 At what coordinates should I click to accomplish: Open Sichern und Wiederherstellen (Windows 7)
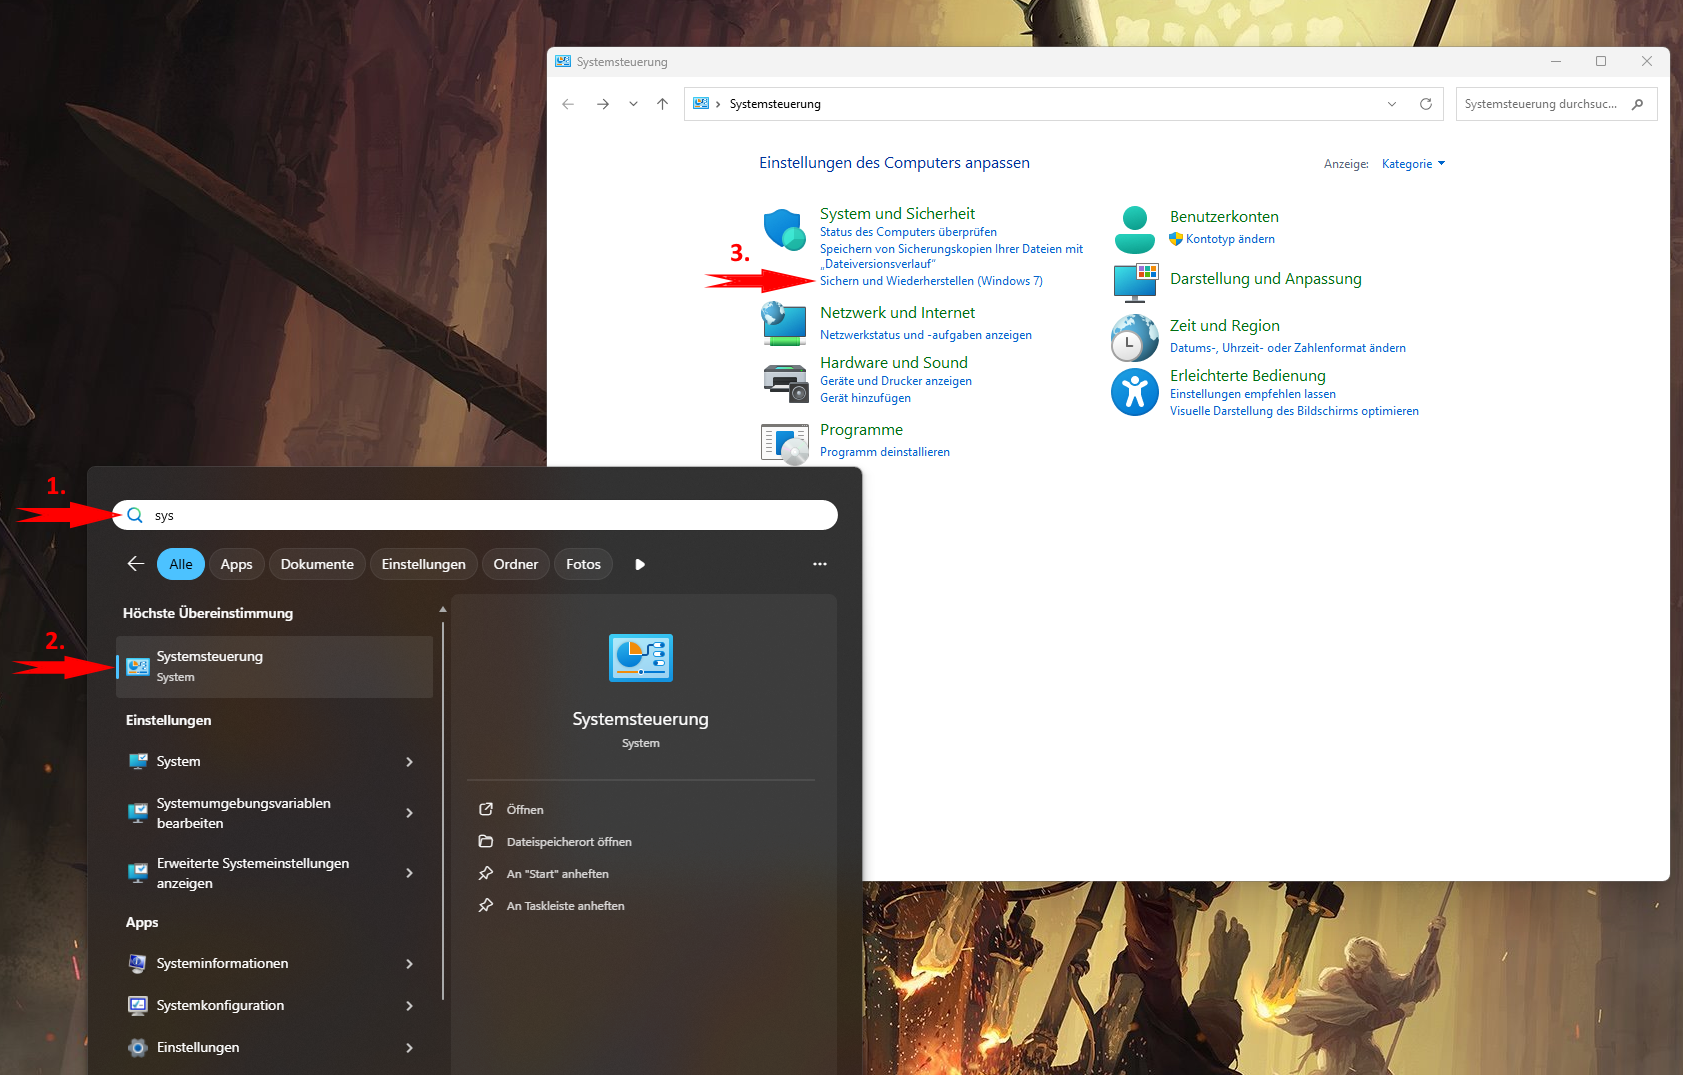point(931,281)
